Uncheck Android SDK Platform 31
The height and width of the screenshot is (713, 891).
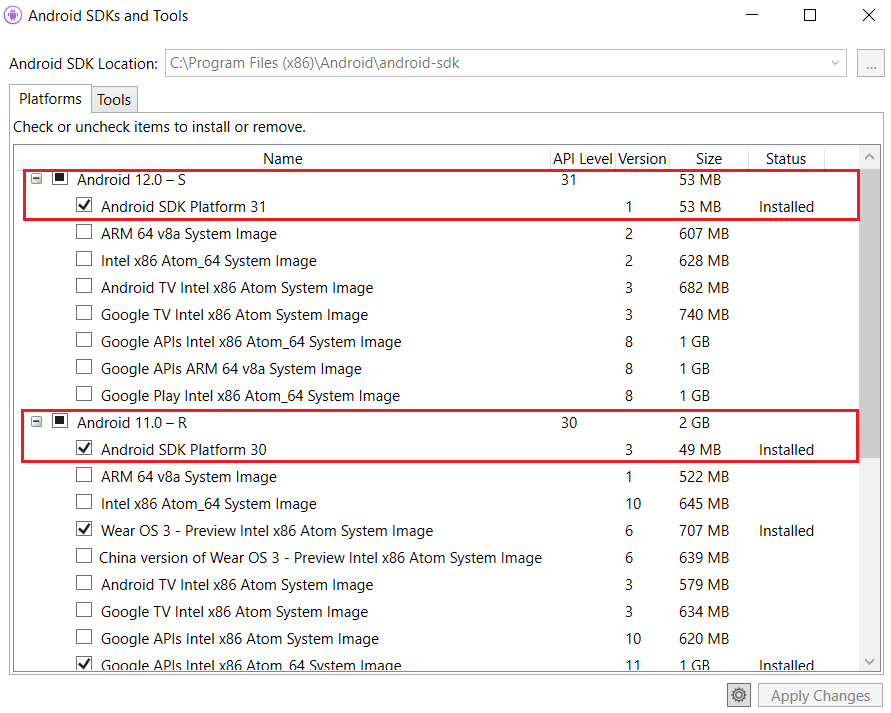point(84,206)
